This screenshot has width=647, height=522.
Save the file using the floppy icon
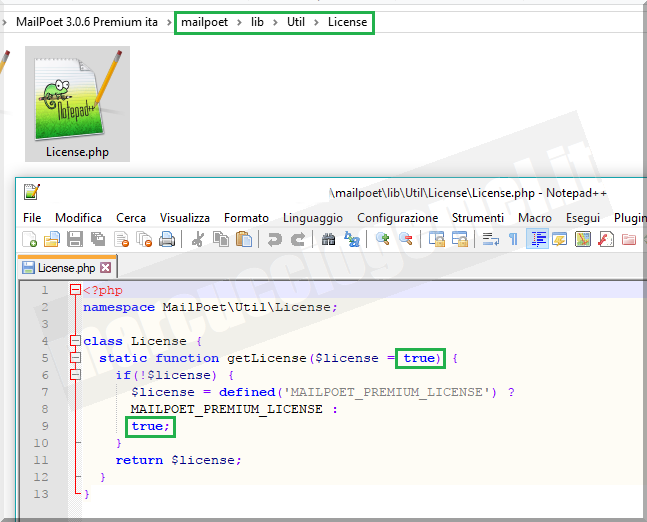(75, 239)
